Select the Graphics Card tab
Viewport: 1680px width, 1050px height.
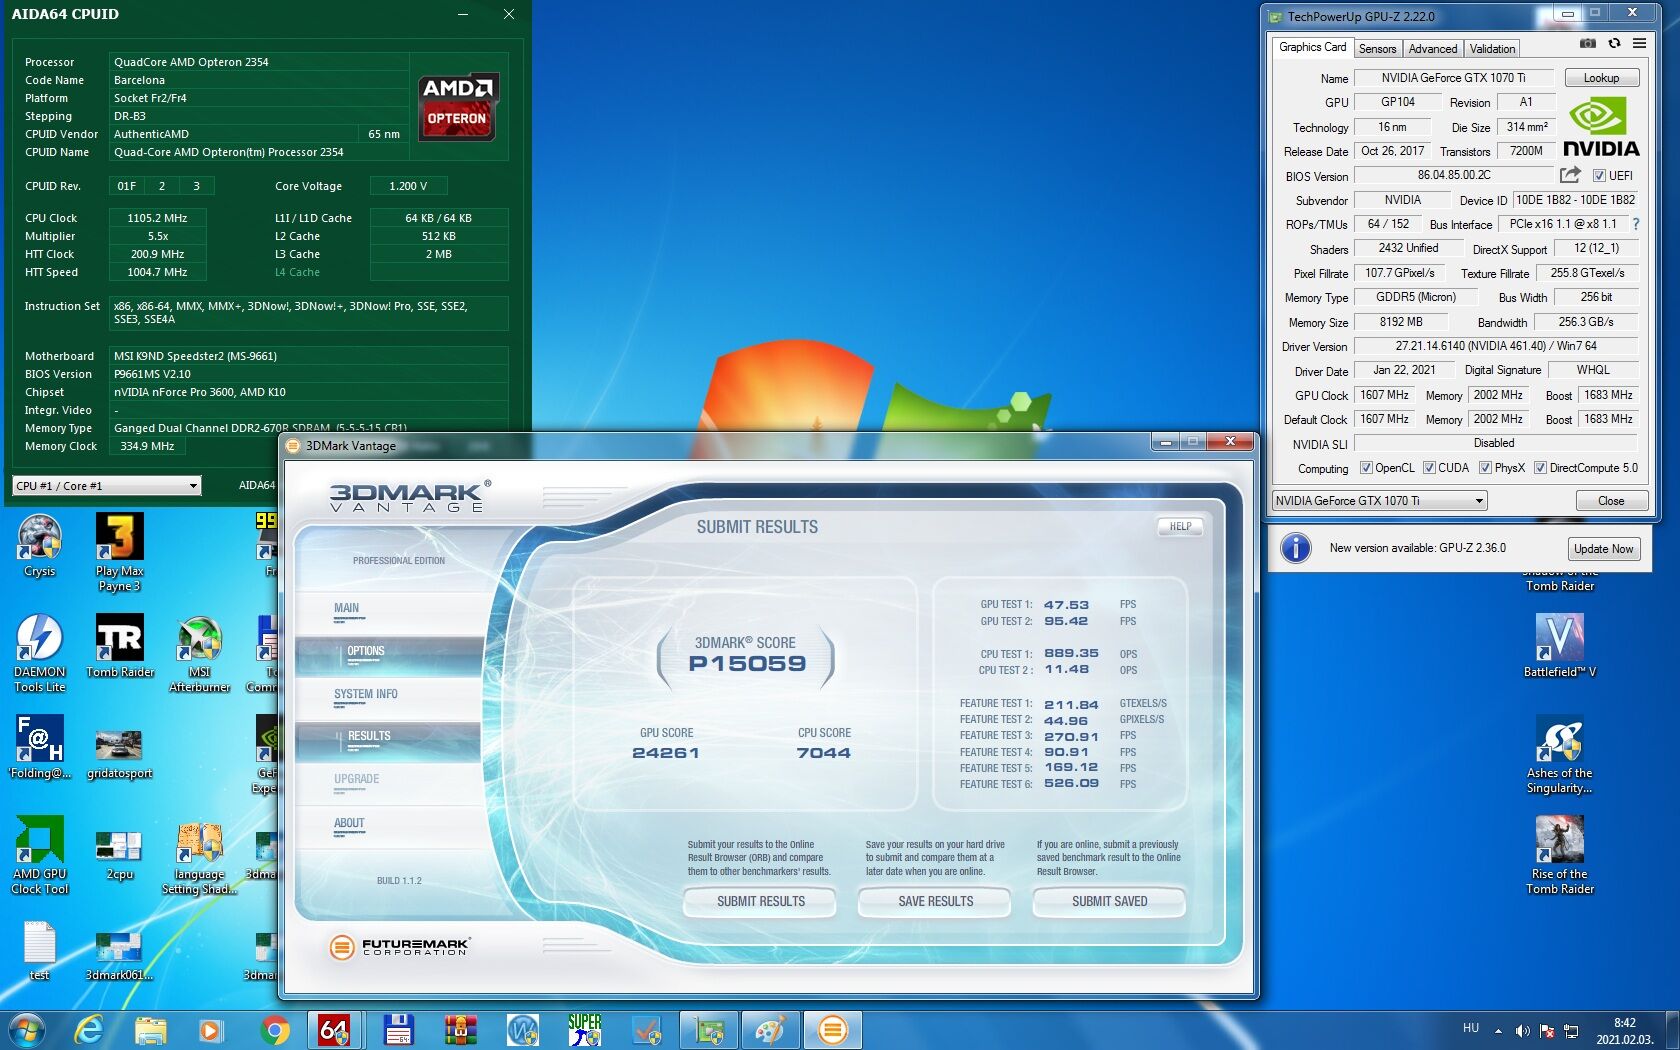pos(1312,47)
